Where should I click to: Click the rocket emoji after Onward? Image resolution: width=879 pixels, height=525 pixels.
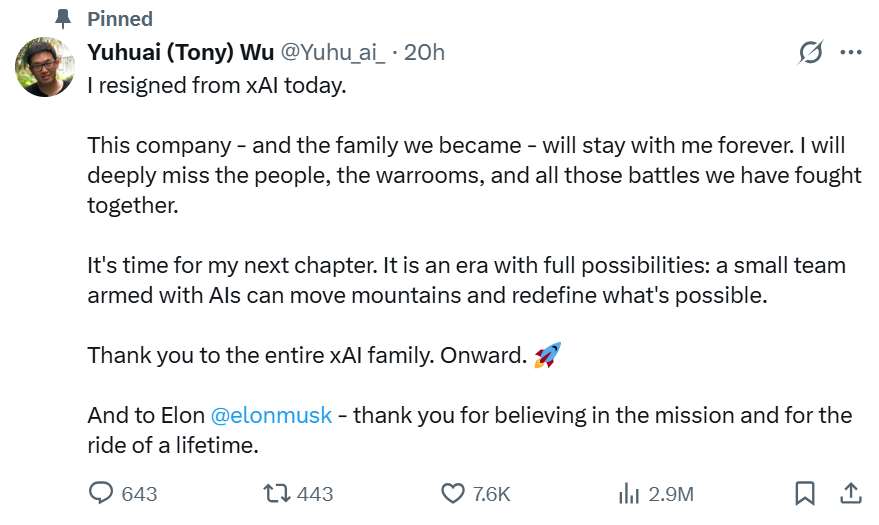point(547,355)
